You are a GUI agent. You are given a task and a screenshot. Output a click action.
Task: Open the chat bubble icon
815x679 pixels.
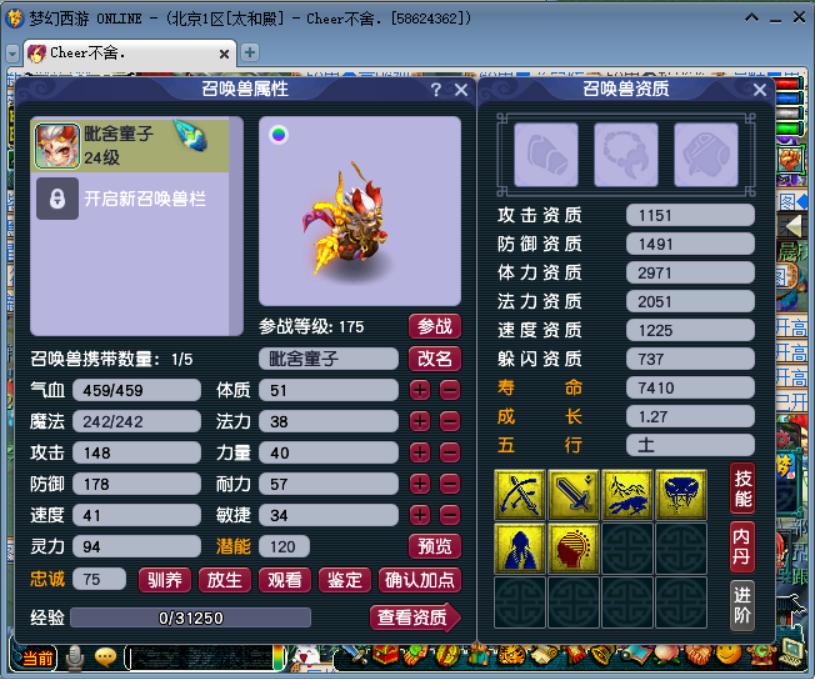pyautogui.click(x=106, y=657)
